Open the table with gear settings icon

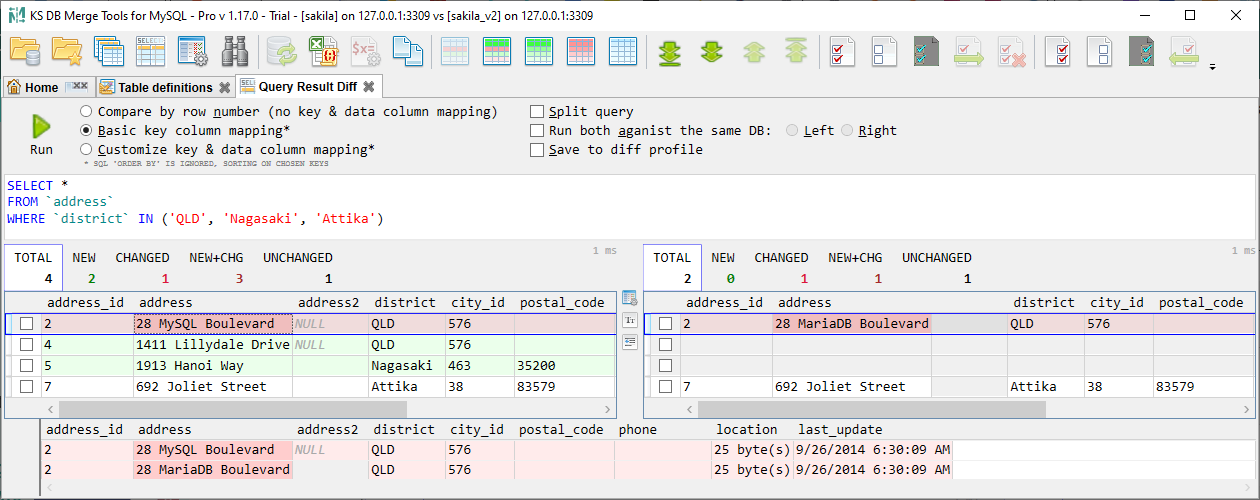coord(192,50)
